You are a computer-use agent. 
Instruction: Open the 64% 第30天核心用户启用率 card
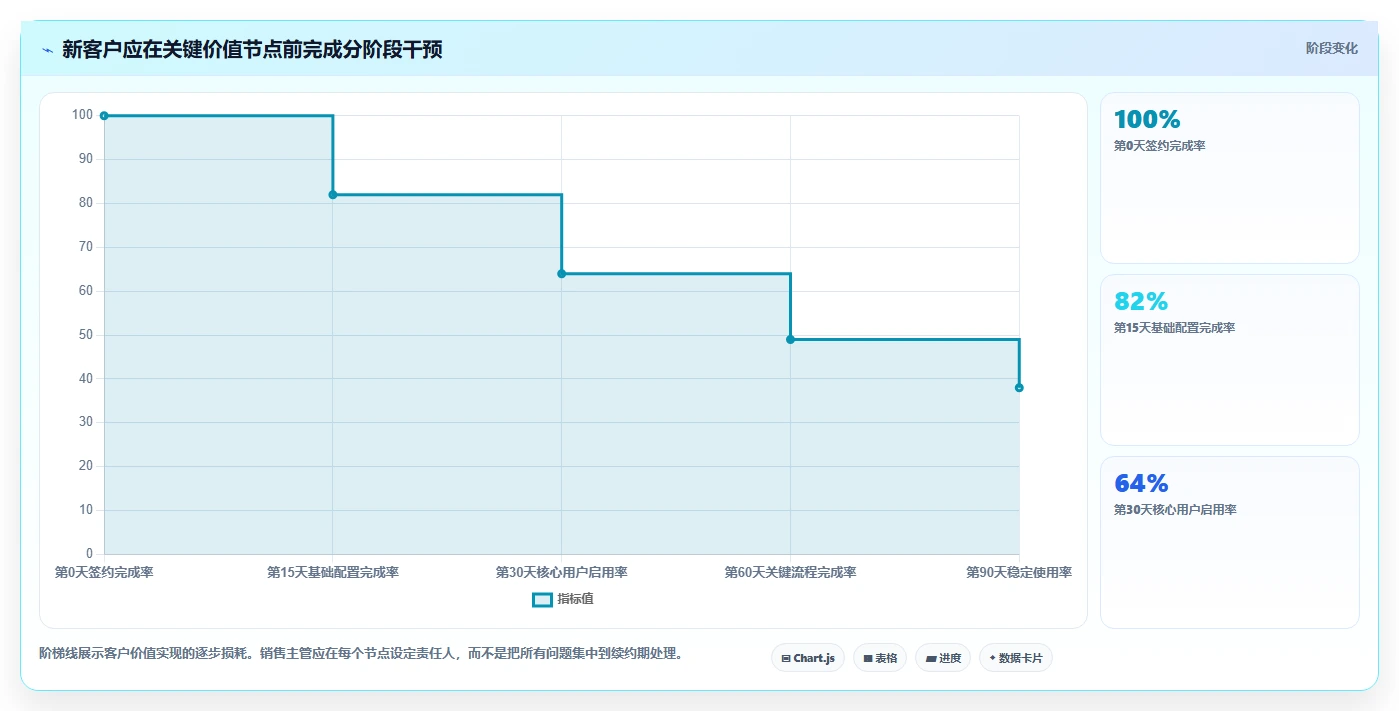point(1230,542)
